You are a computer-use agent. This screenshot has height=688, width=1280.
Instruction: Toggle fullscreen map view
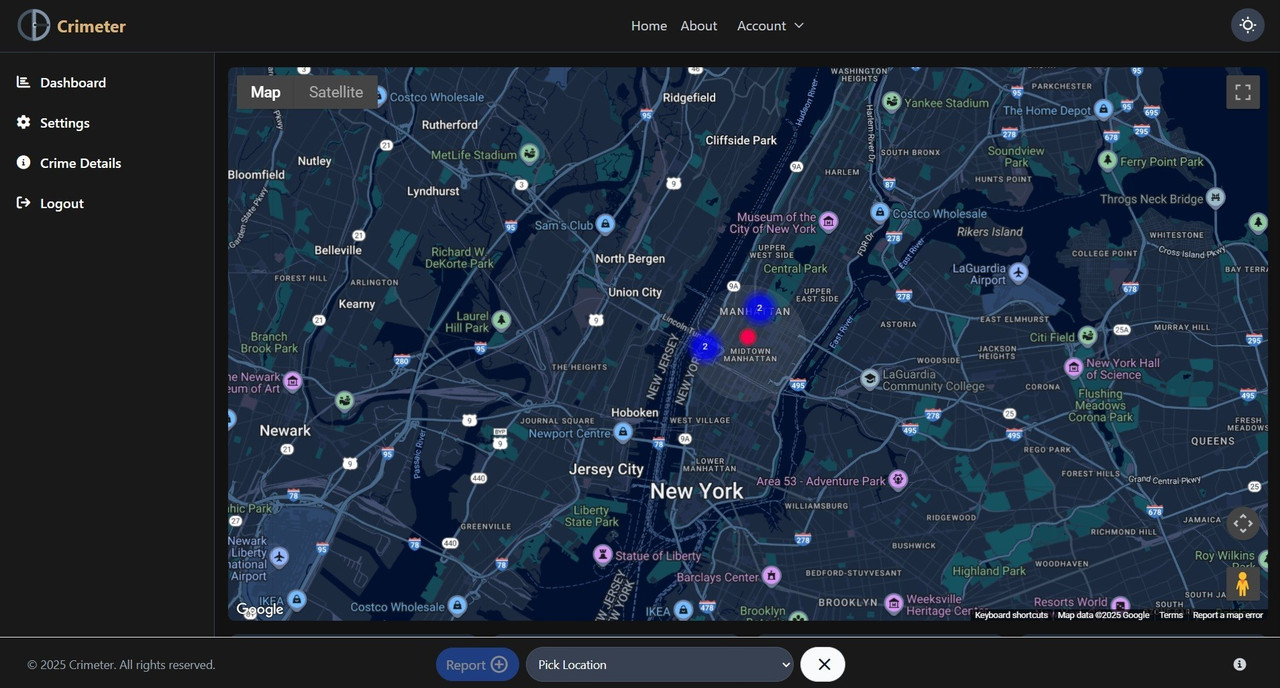(1243, 92)
